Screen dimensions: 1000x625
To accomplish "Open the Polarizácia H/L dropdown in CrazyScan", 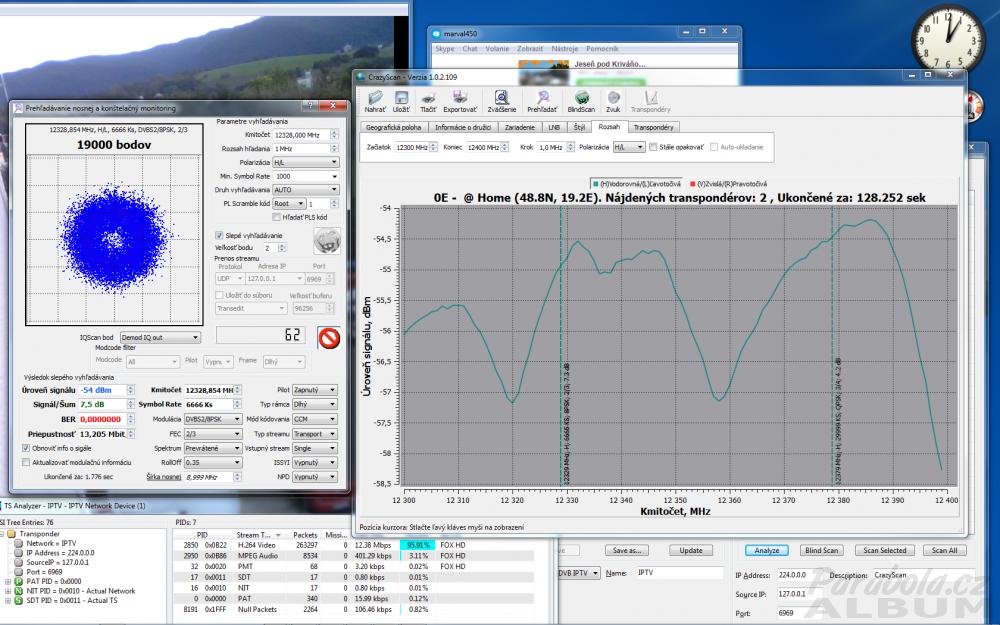I will pos(629,147).
